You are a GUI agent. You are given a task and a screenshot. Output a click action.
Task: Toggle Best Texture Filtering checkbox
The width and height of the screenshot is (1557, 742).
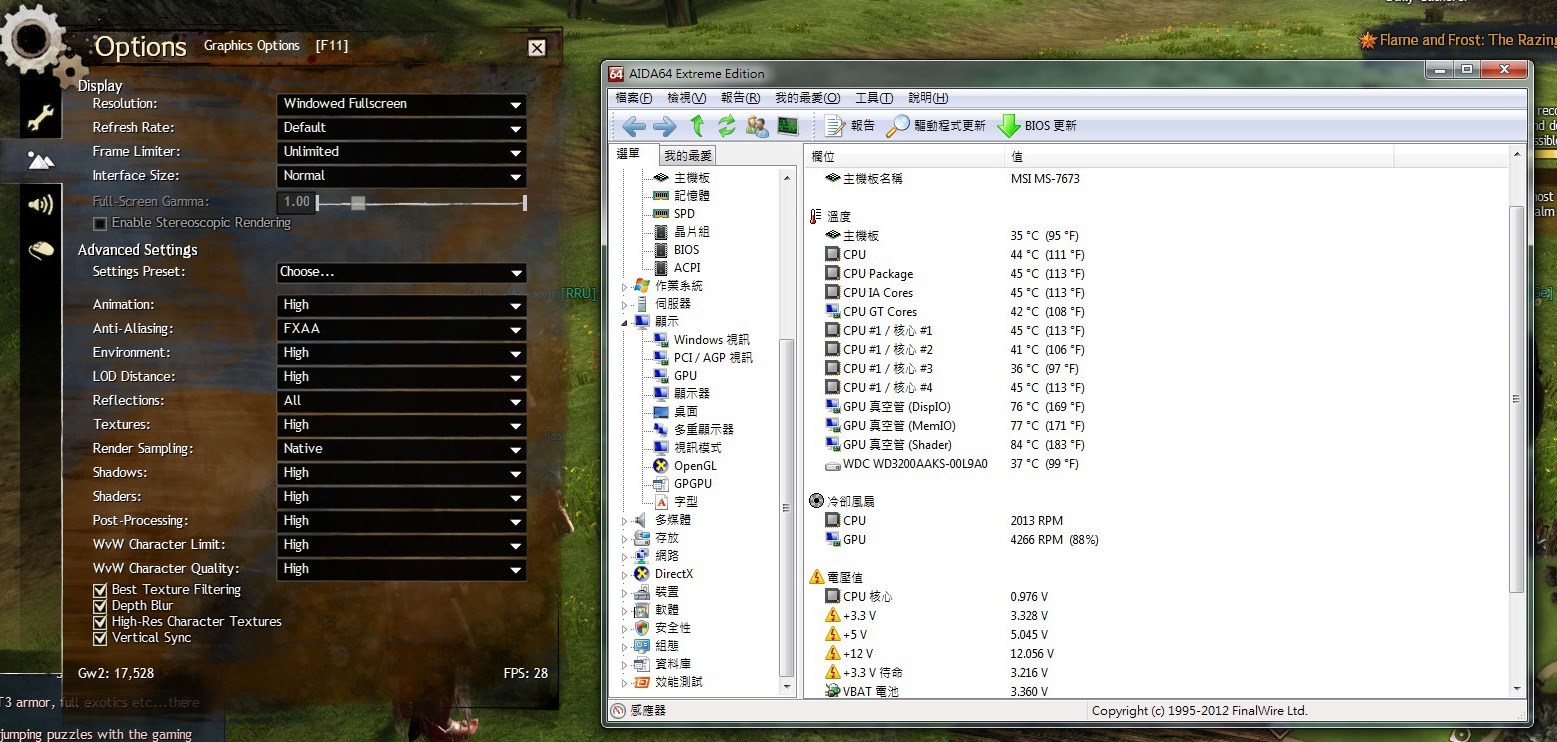coord(100,590)
